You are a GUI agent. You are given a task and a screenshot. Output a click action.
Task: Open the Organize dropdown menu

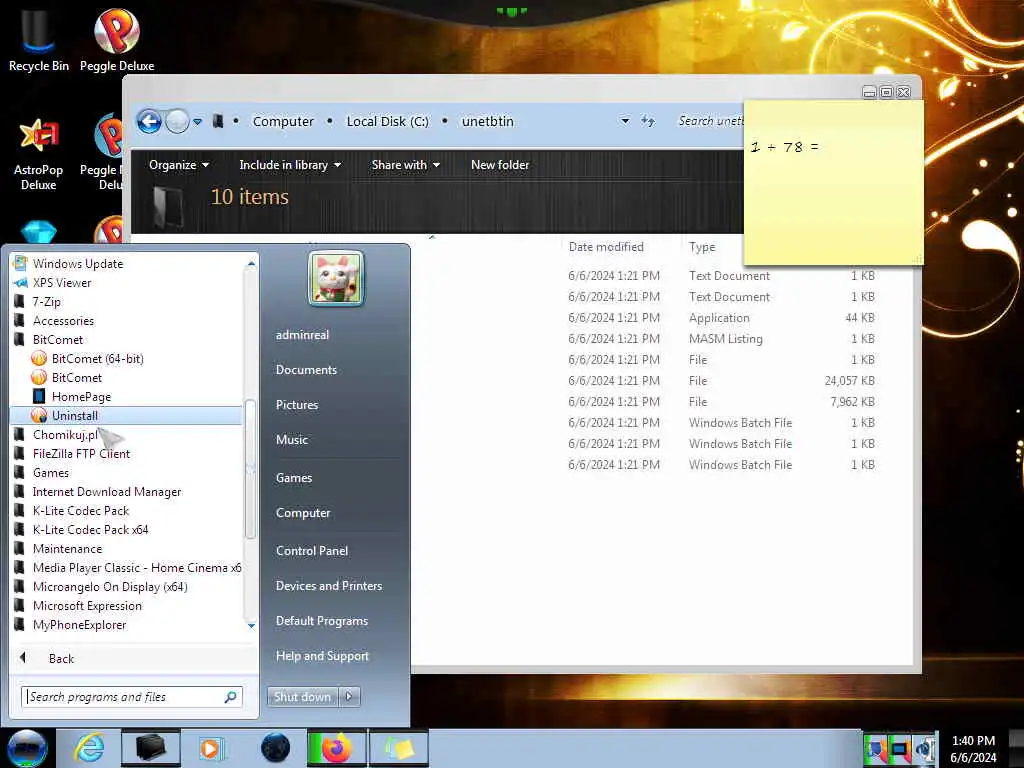coord(178,165)
